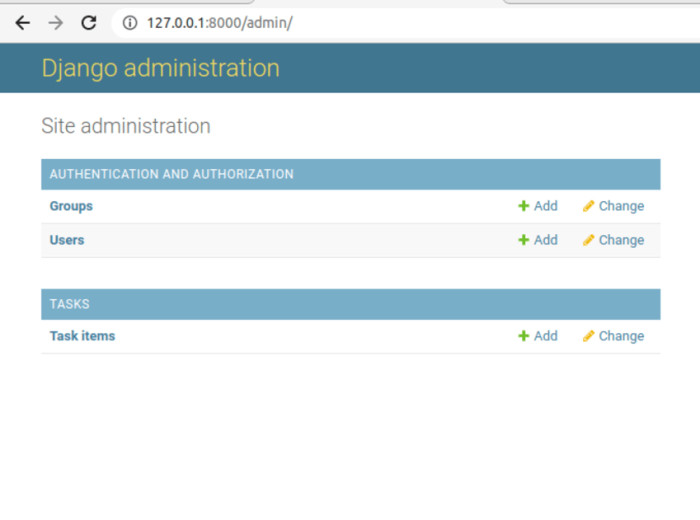Open the Tasks app section header
This screenshot has width=700, height=520.
click(x=70, y=304)
